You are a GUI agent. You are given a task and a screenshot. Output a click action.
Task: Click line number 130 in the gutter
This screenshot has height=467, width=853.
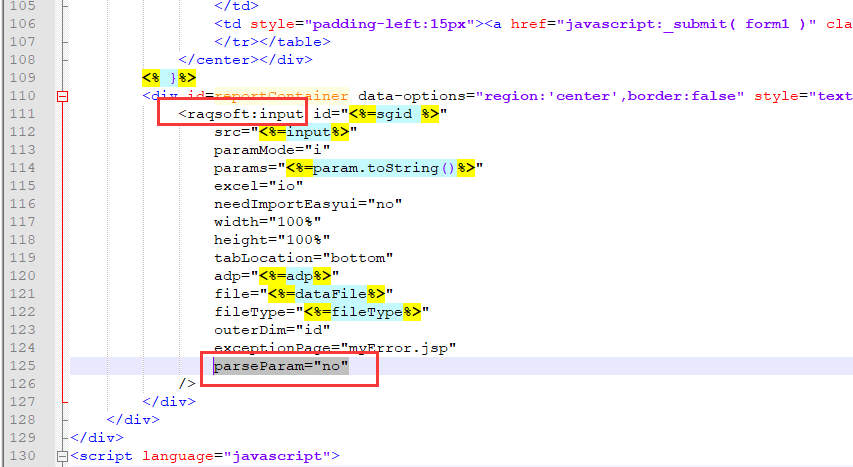point(22,456)
